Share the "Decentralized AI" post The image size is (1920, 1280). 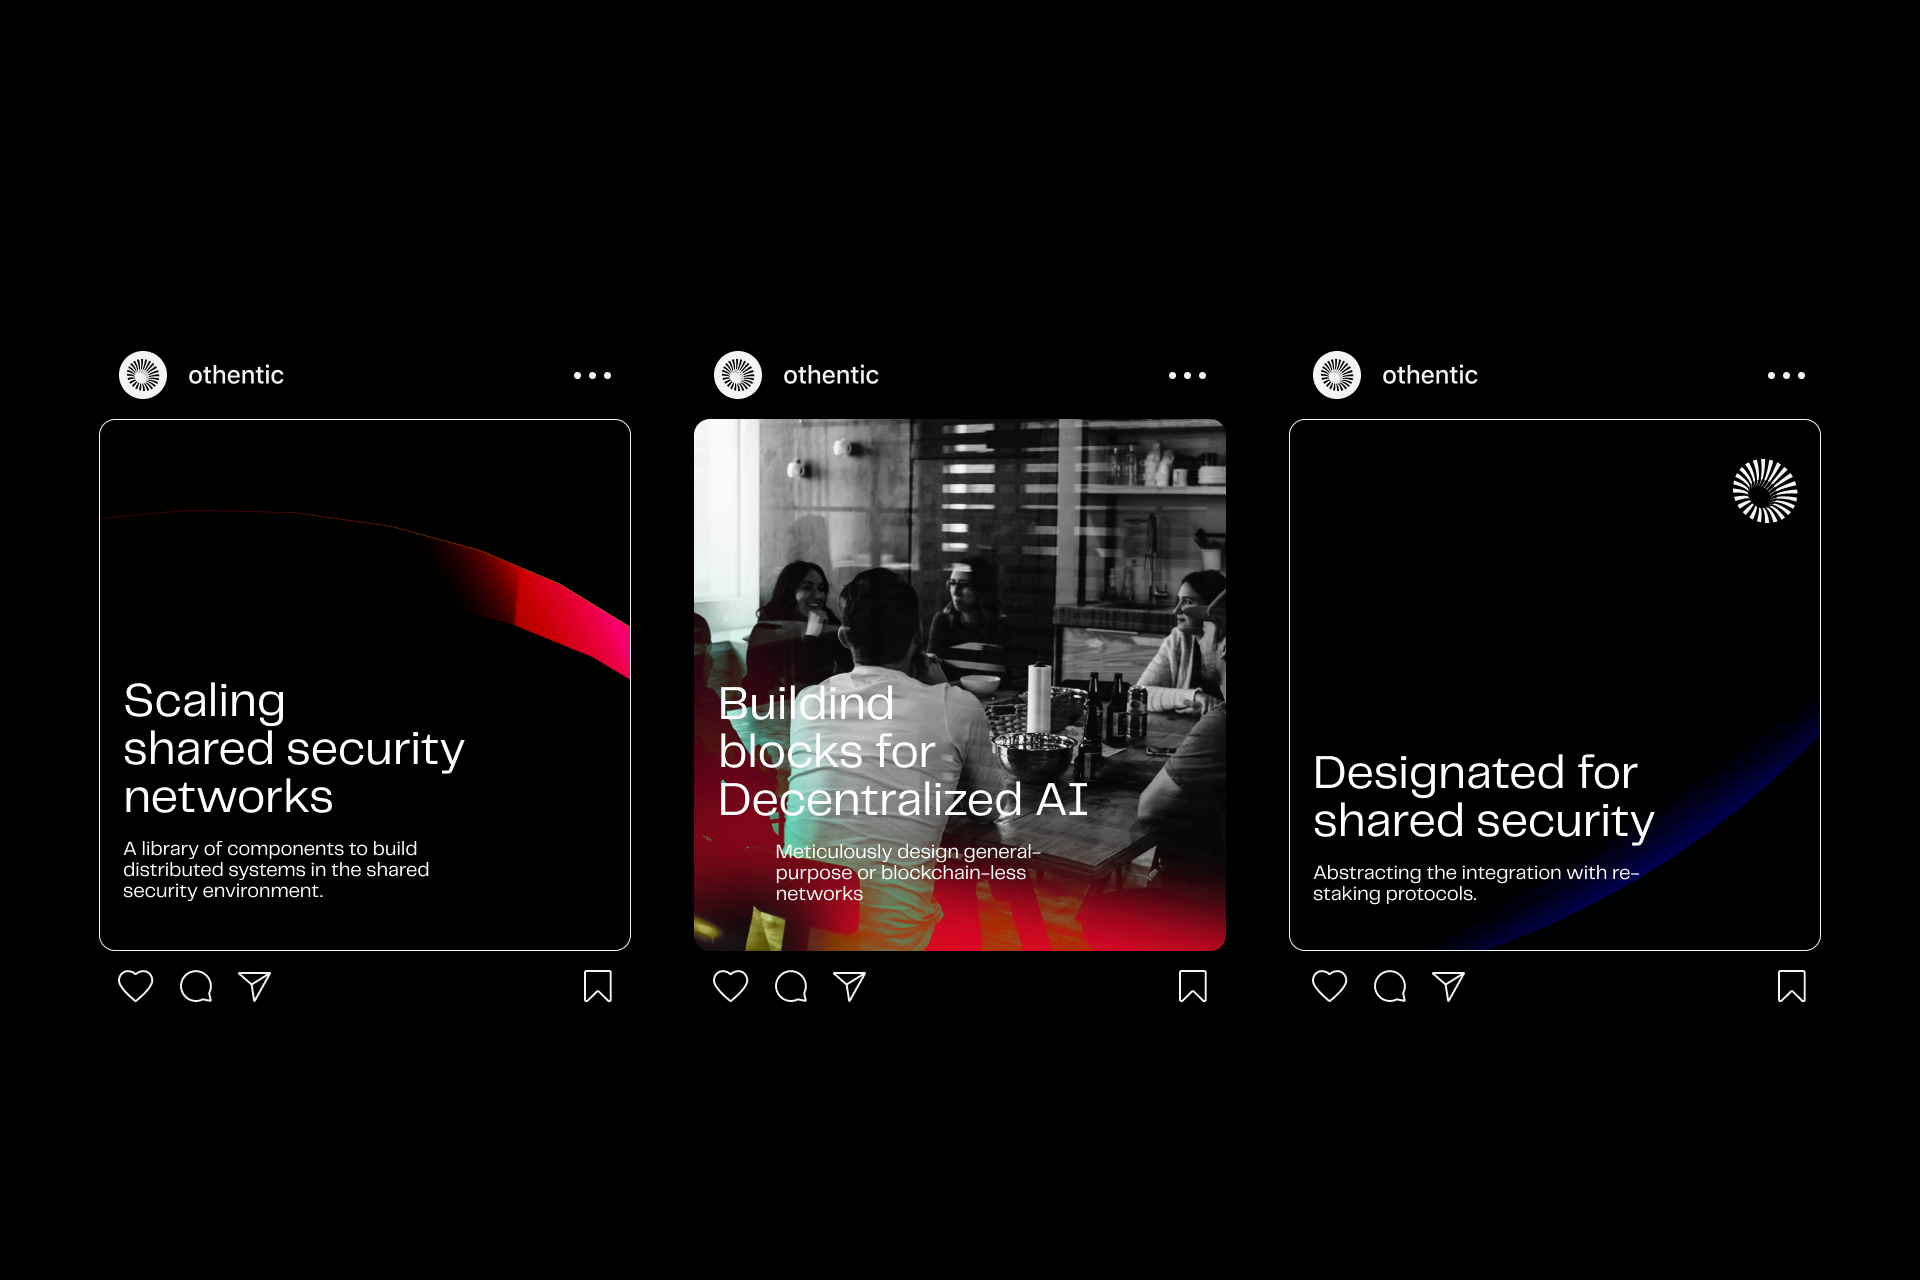[x=850, y=986]
